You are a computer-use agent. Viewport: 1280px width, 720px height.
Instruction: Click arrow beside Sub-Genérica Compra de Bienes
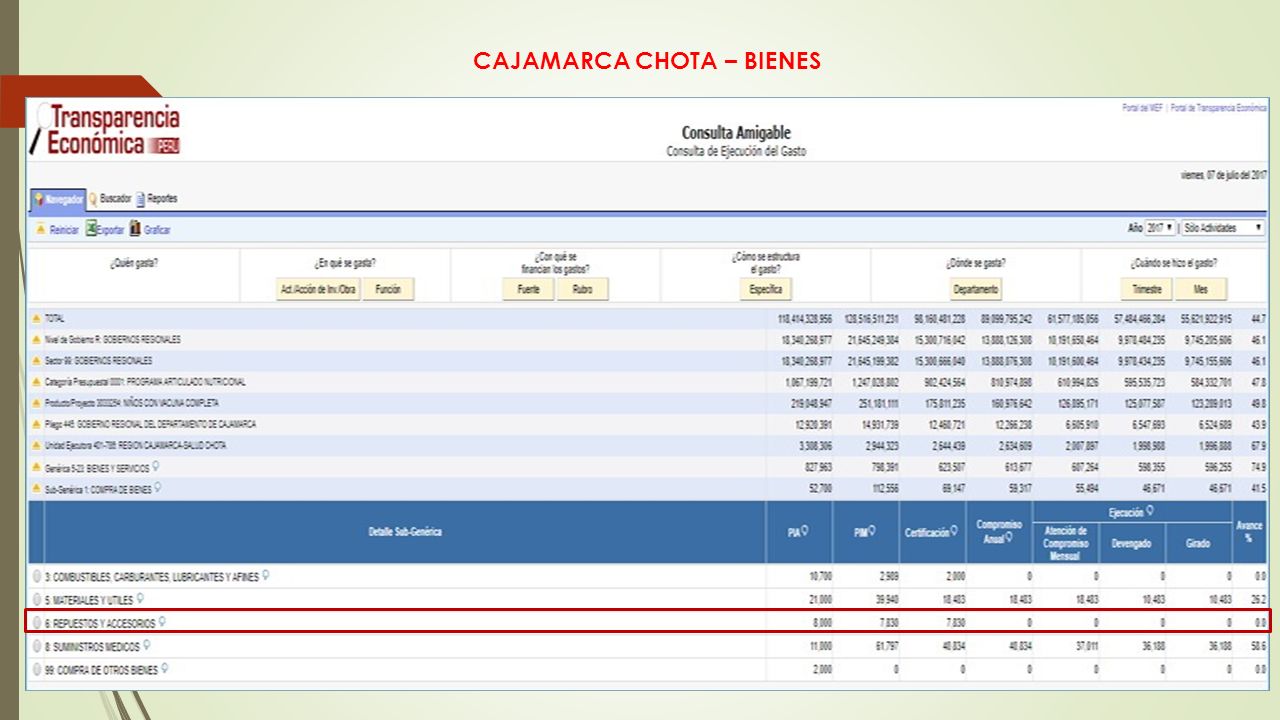click(37, 489)
